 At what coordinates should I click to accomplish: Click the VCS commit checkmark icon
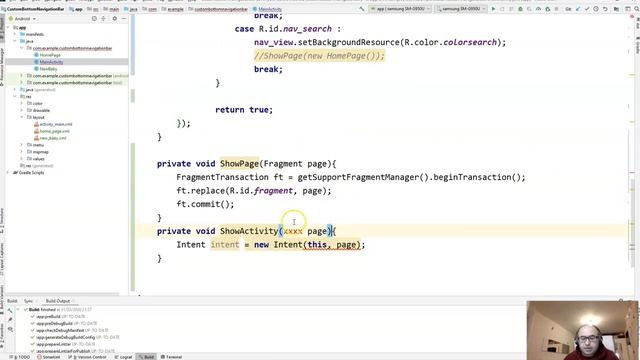587,9
